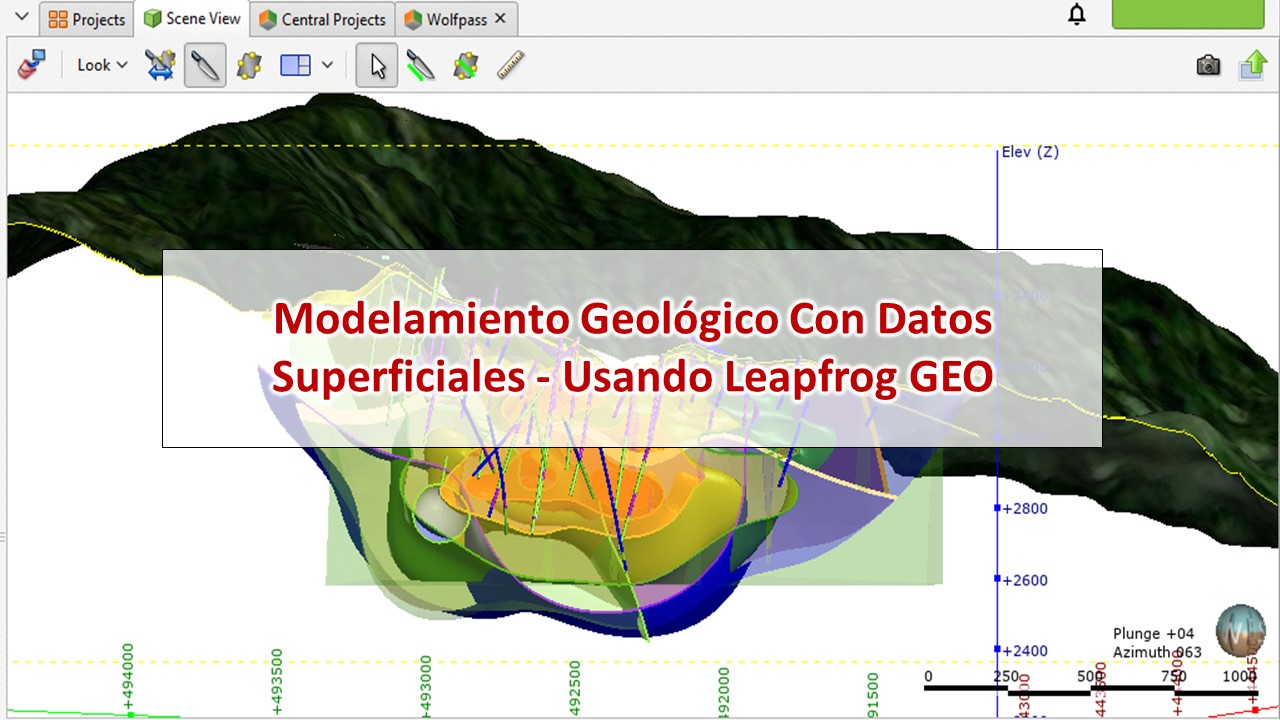Click the Azimuth 063 readout

coord(1157,652)
